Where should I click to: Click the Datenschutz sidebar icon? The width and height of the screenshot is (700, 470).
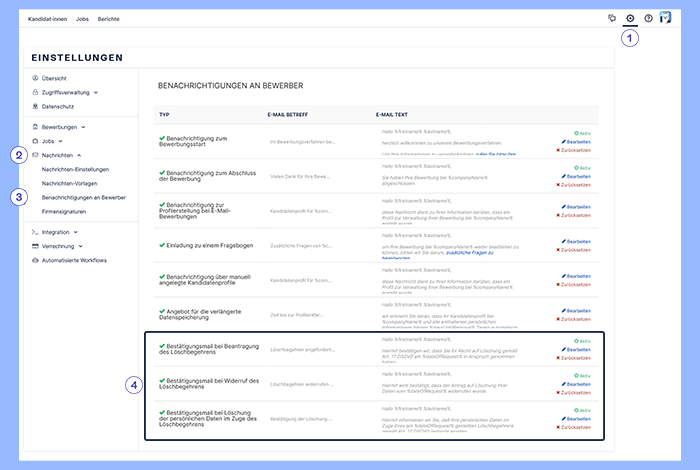click(x=35, y=106)
